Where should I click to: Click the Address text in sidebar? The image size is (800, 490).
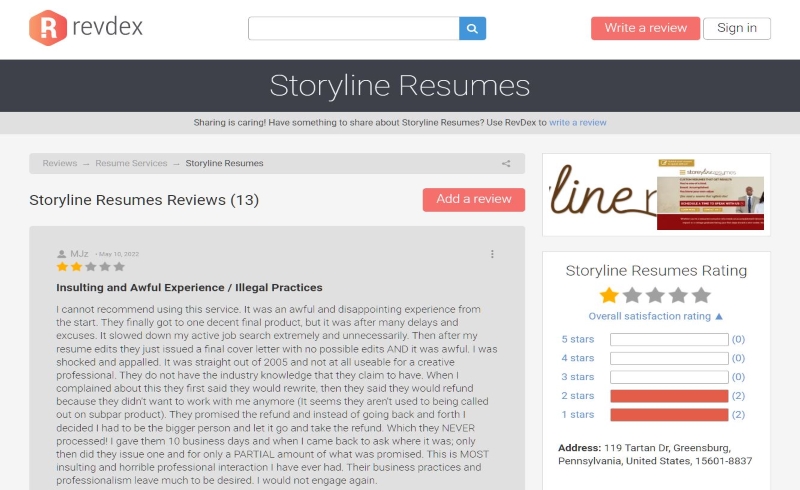655,454
